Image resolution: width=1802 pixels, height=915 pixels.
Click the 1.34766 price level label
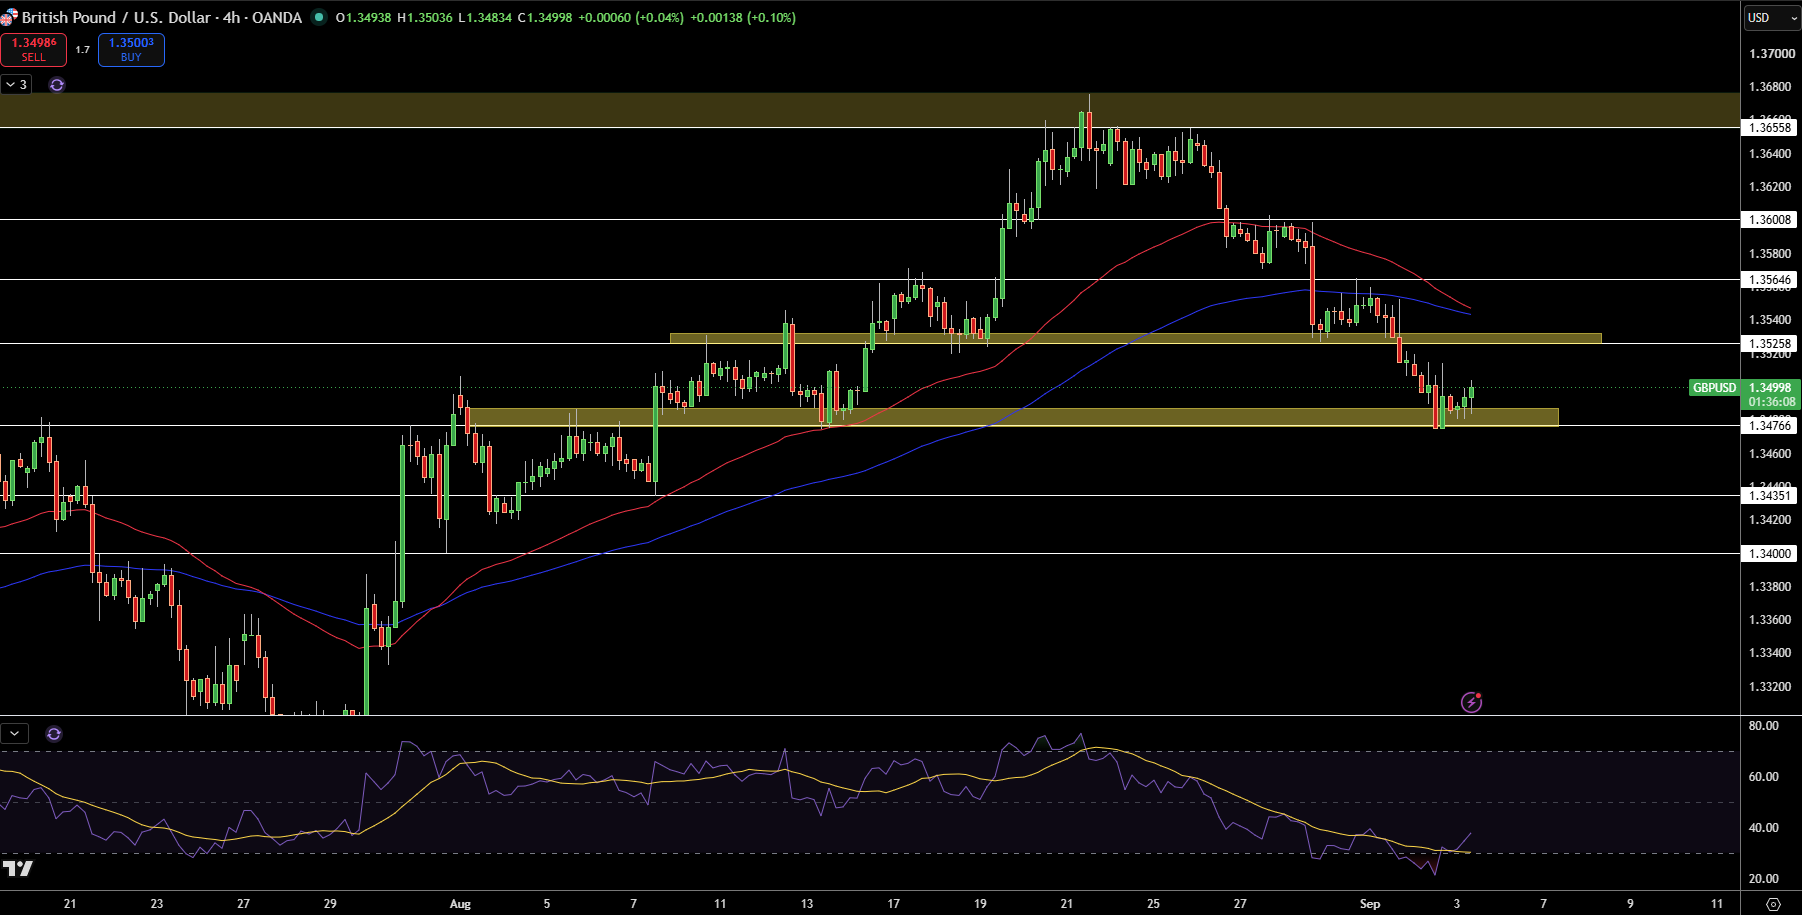click(1770, 425)
